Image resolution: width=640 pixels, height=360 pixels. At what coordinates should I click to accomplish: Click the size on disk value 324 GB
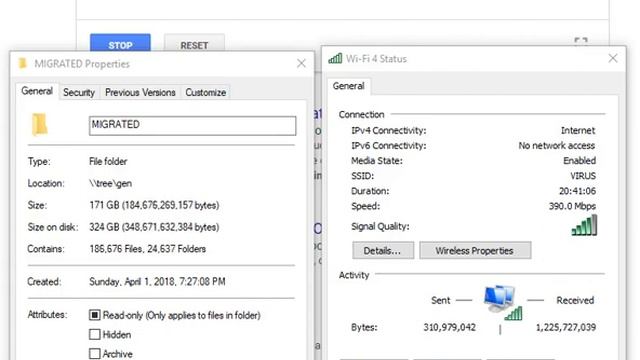click(154, 227)
